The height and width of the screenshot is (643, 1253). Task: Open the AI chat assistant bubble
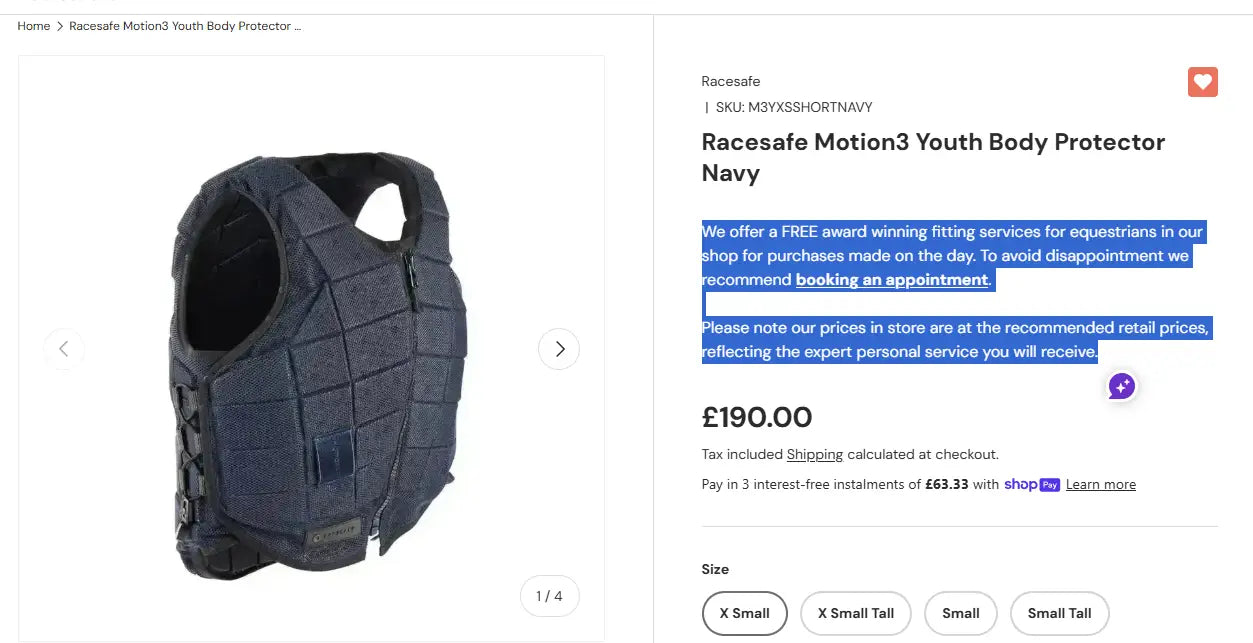pos(1120,386)
